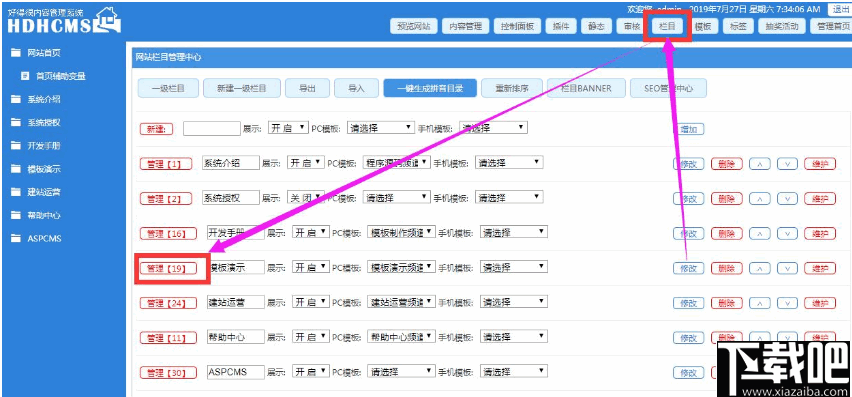852x397 pixels.
Task: Click 管理【1】 button
Action: pos(166,164)
